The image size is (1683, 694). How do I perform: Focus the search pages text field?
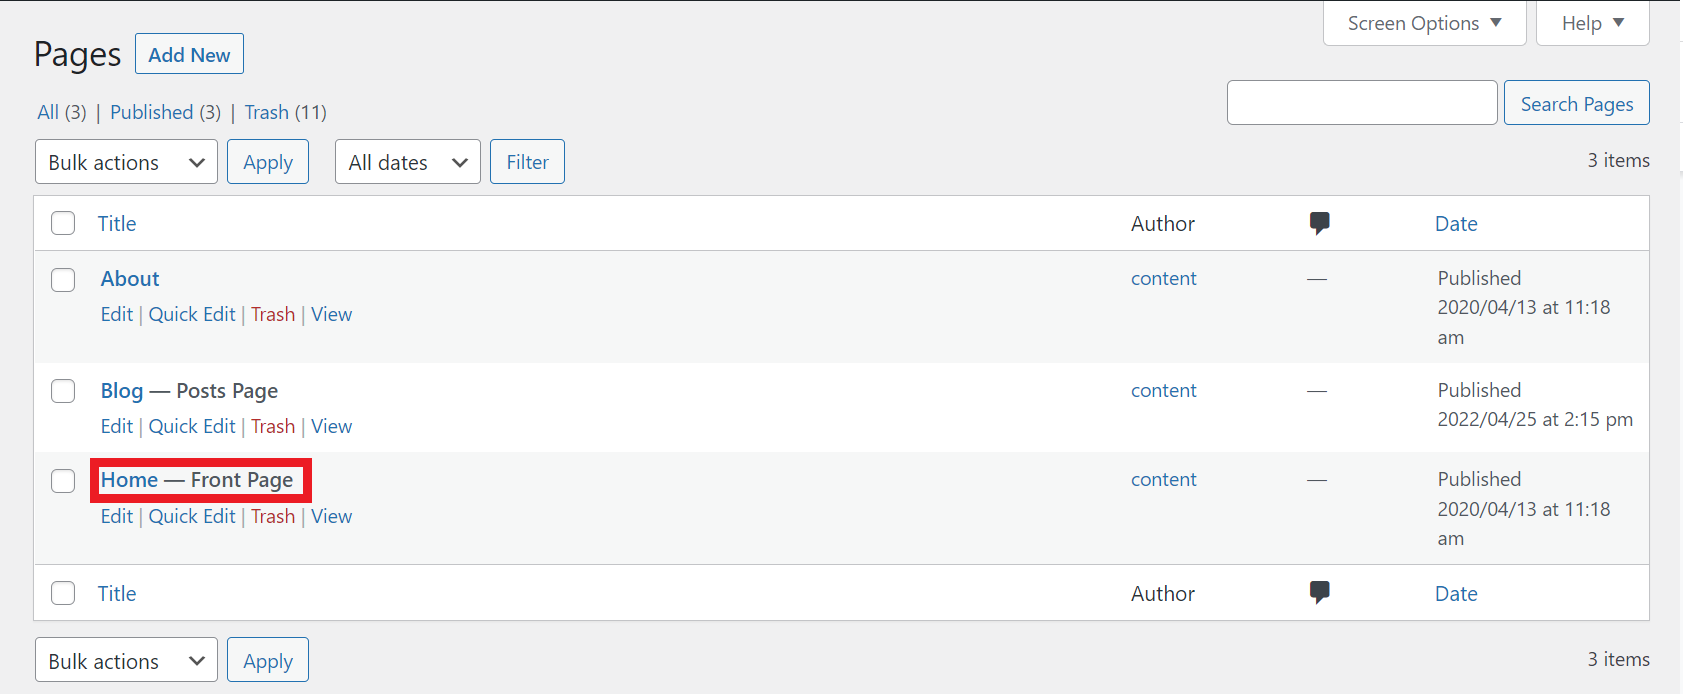1361,103
